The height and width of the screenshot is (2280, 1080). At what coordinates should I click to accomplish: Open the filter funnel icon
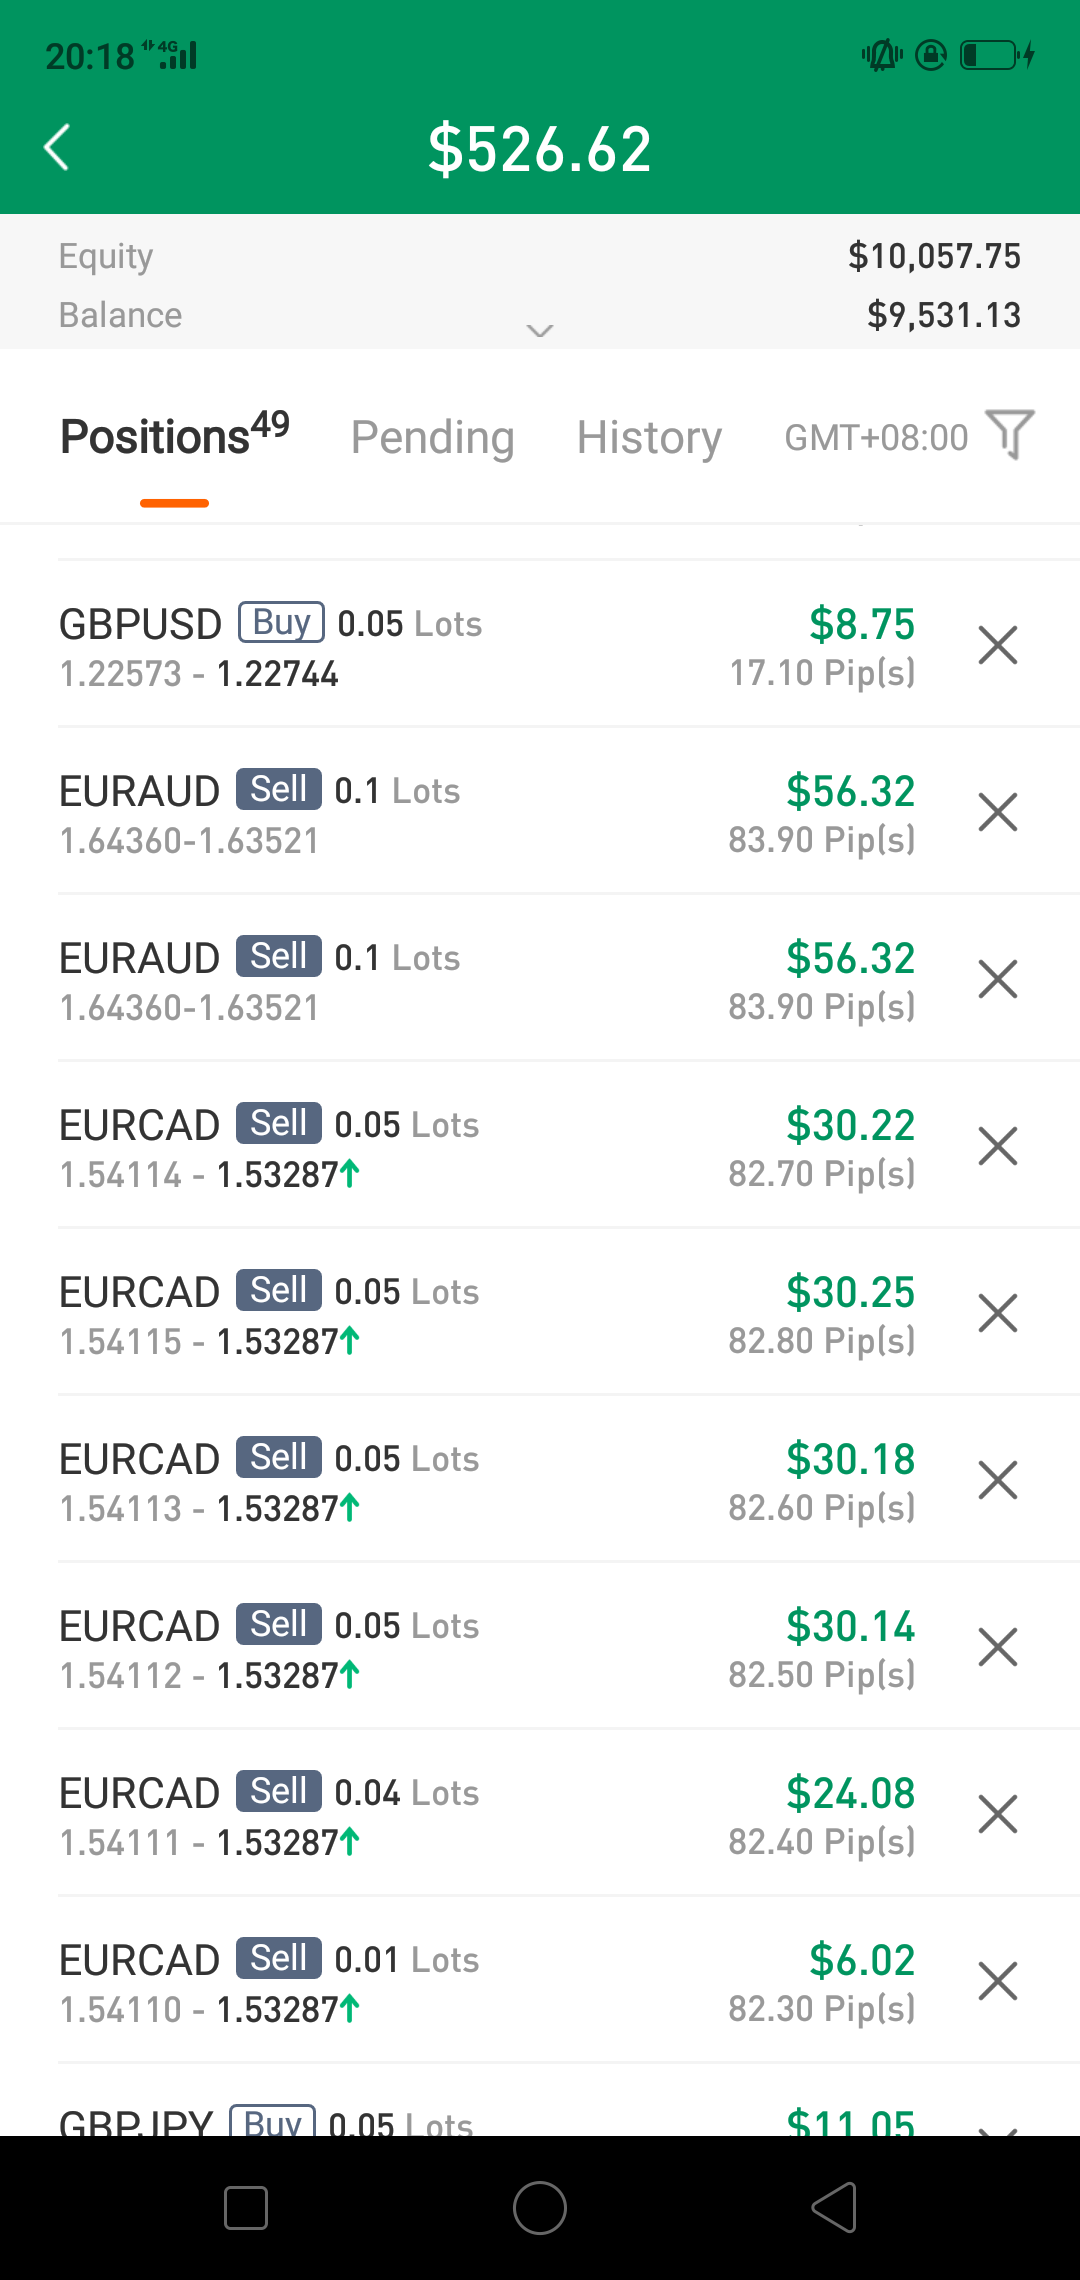1009,435
